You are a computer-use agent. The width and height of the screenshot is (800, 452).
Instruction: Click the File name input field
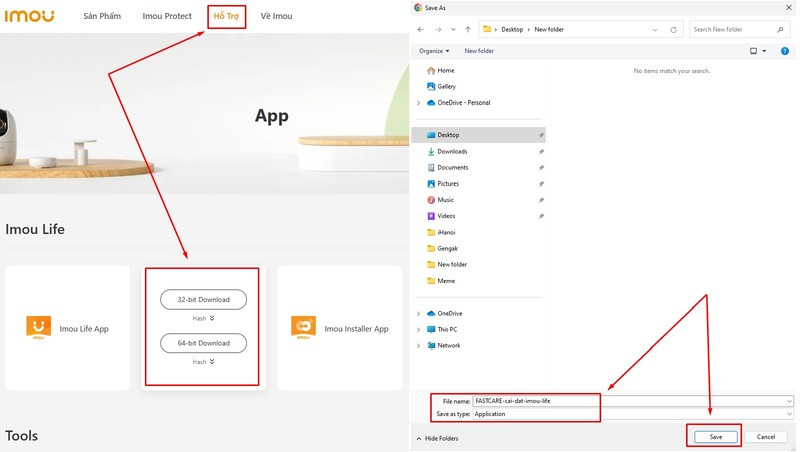632,401
